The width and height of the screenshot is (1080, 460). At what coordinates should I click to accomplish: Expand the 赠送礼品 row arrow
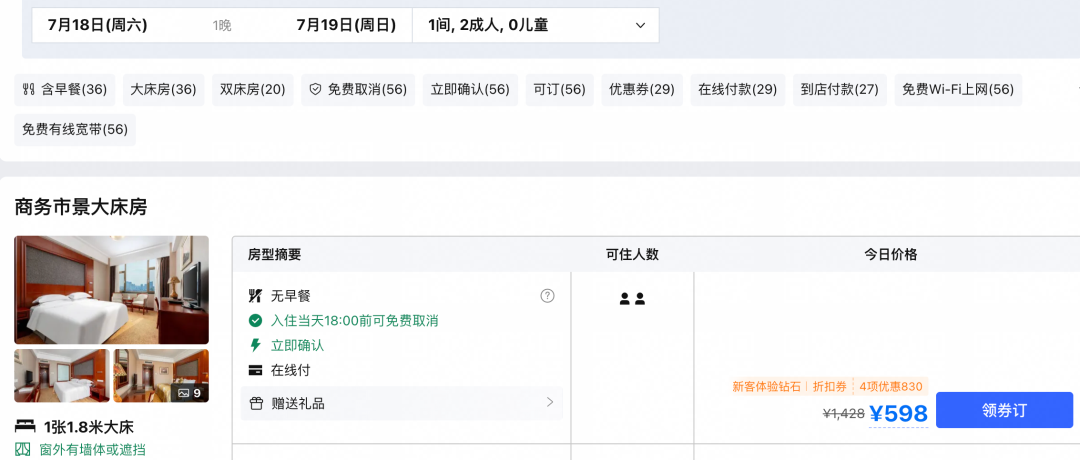pos(550,402)
